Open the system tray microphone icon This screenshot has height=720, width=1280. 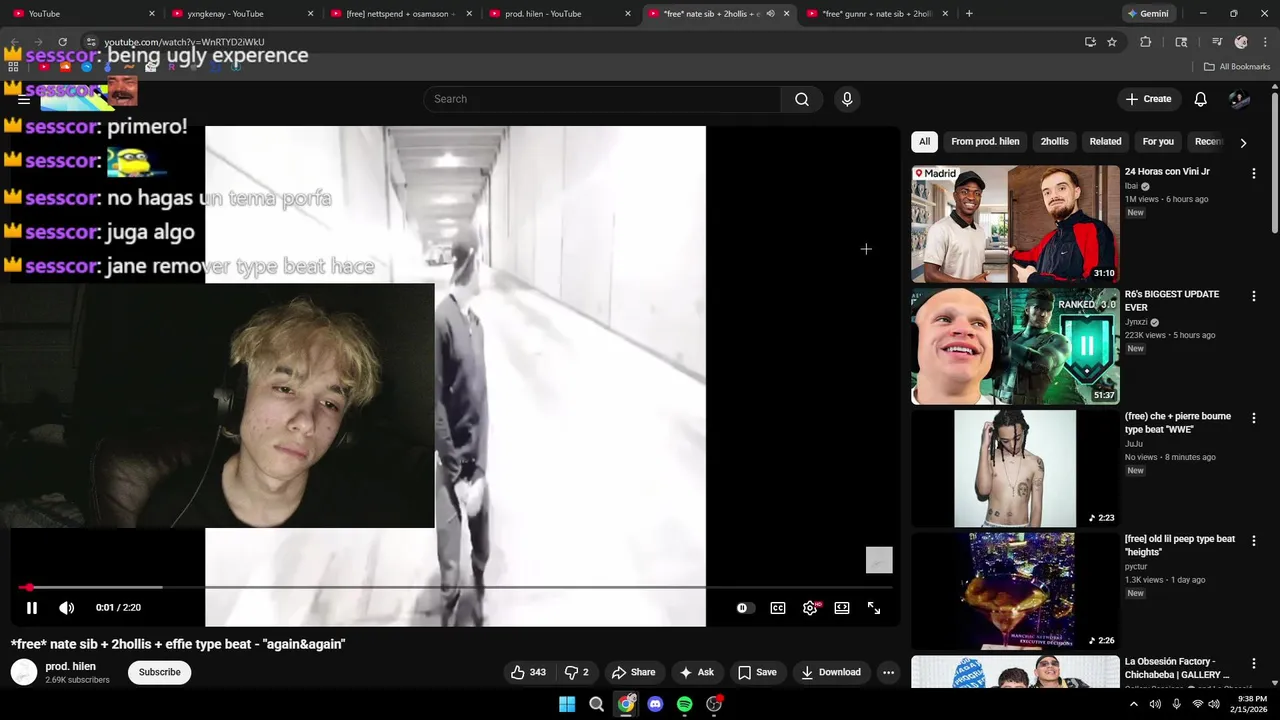click(1177, 704)
